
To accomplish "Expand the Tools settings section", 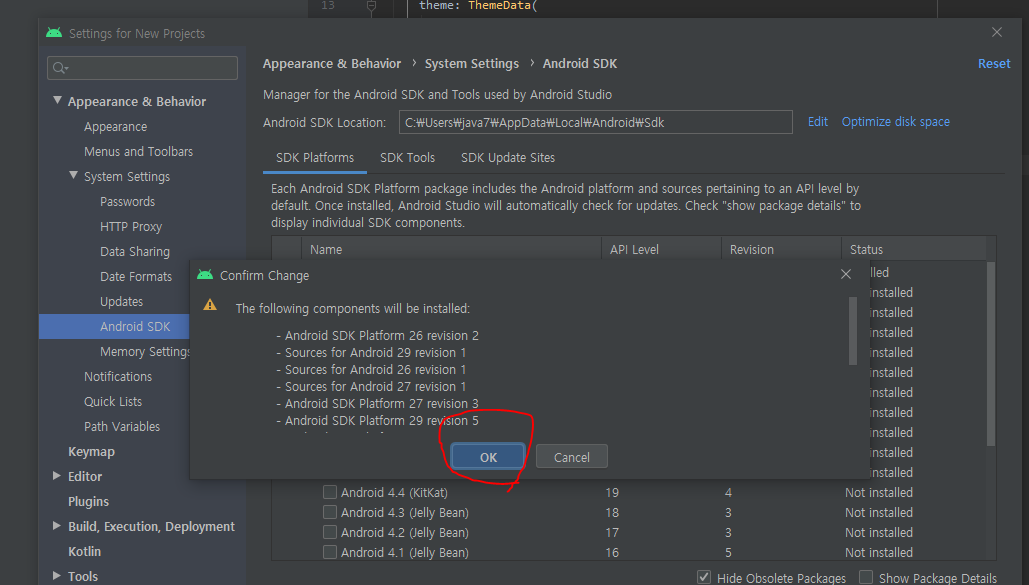I will point(57,575).
